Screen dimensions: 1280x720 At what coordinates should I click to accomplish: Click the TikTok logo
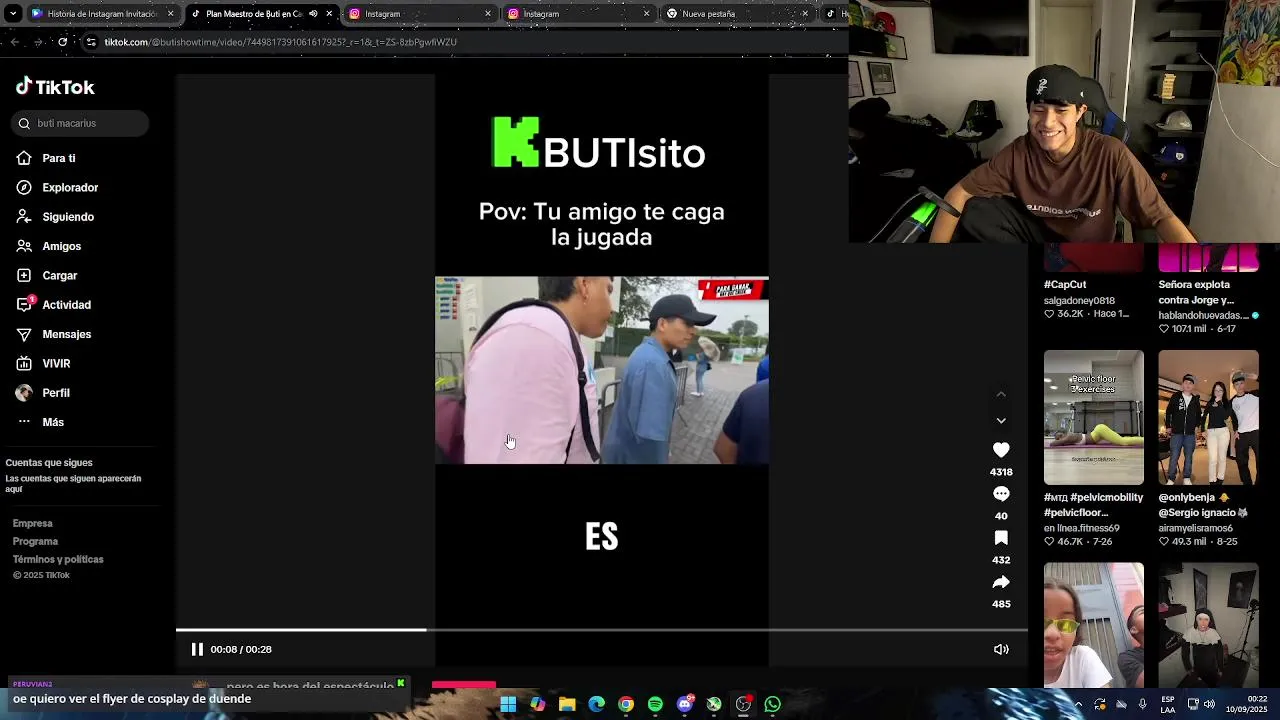pos(55,87)
